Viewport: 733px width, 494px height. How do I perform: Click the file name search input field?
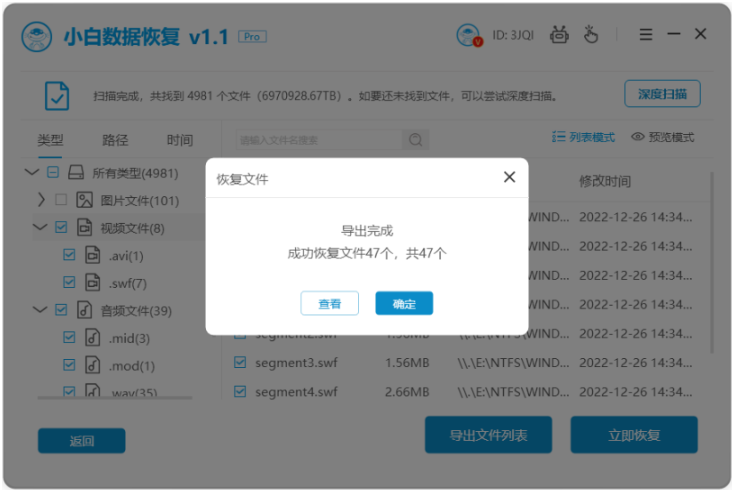(x=319, y=140)
